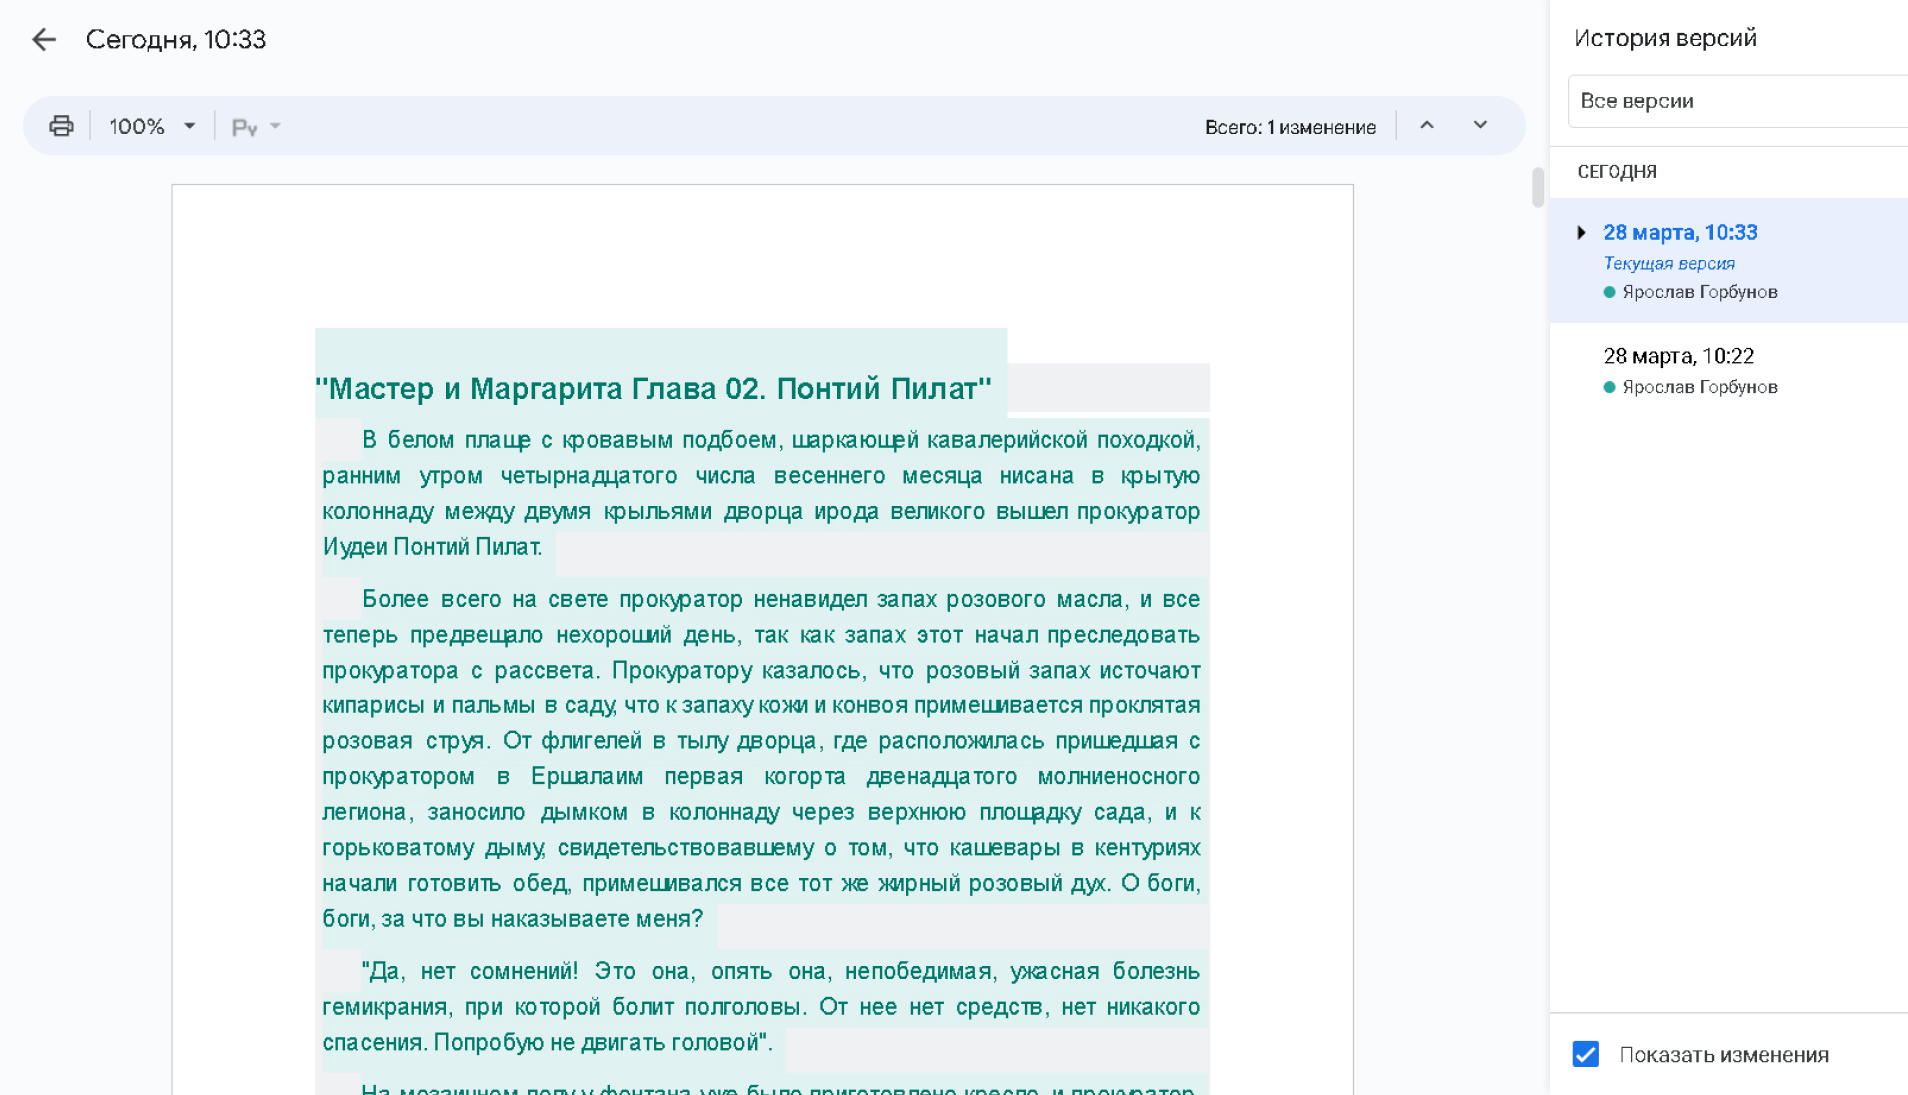Viewport: 1908px width, 1095px height.
Task: Open the spell check dropdown arrow
Action: click(x=276, y=126)
